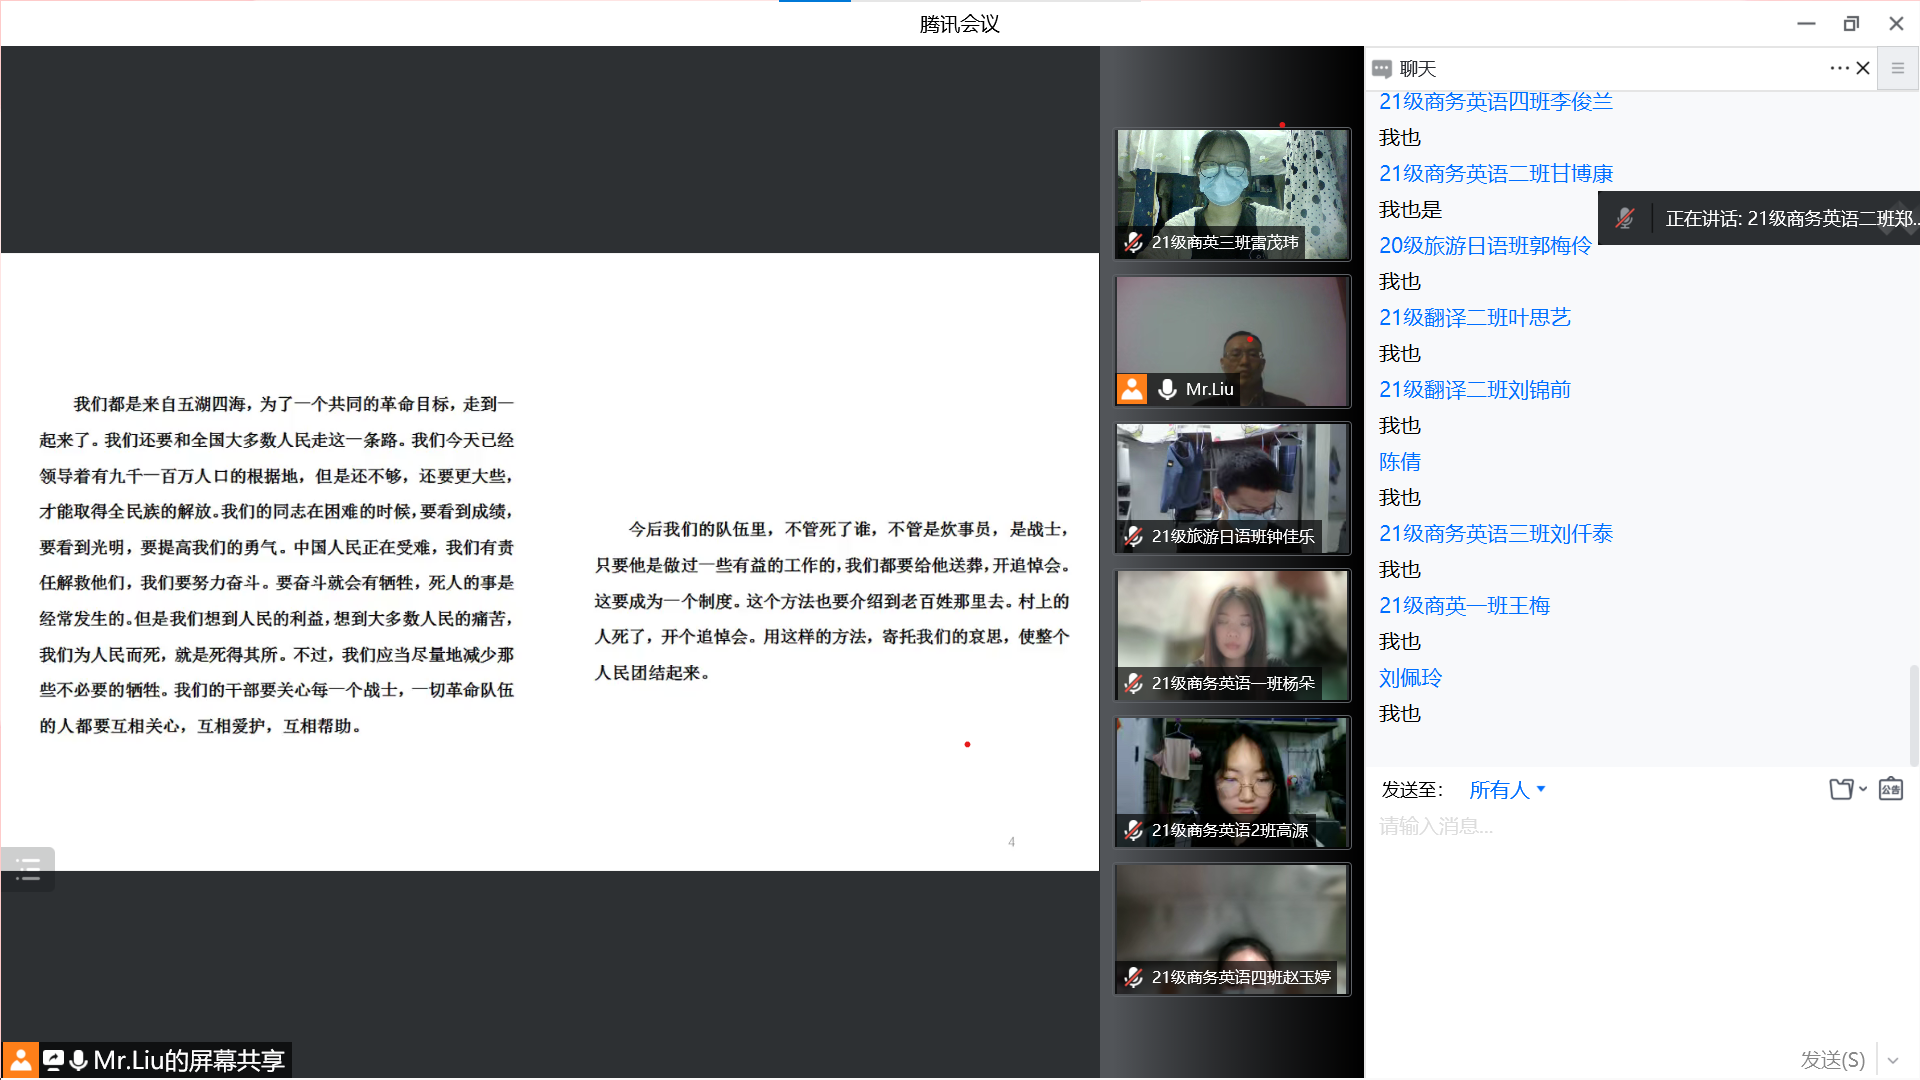Click the sender name 21级商务英语三班刘仟泰
Image resolution: width=1920 pixels, height=1080 pixels.
click(1495, 534)
